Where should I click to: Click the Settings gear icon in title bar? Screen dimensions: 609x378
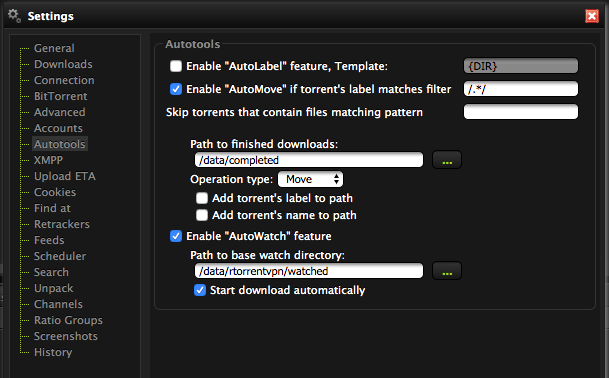pyautogui.click(x=14, y=16)
